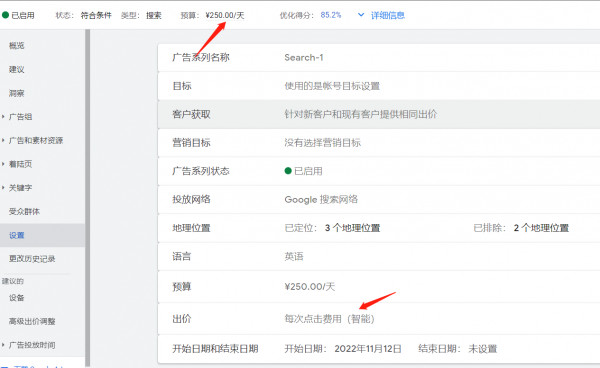This screenshot has width=600, height=368.
Task: Expand the 着陆页 sidebar arrow
Action: 3,164
